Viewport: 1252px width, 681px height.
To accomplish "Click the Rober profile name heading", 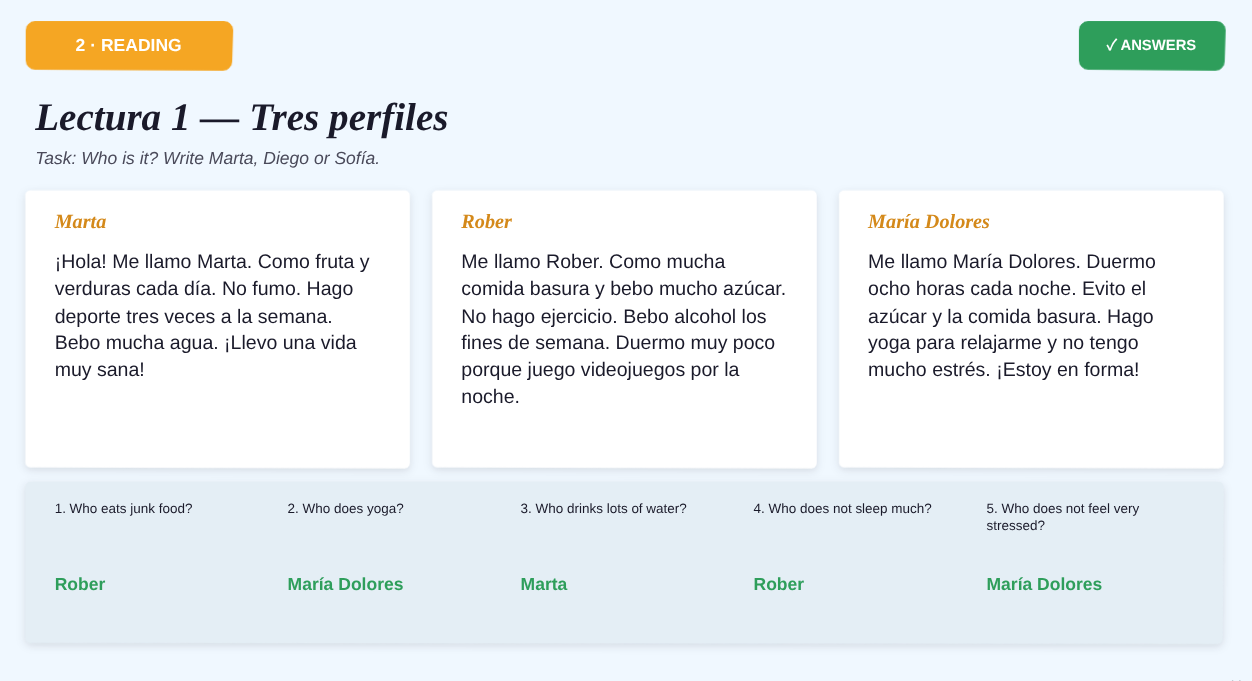I will pos(487,222).
